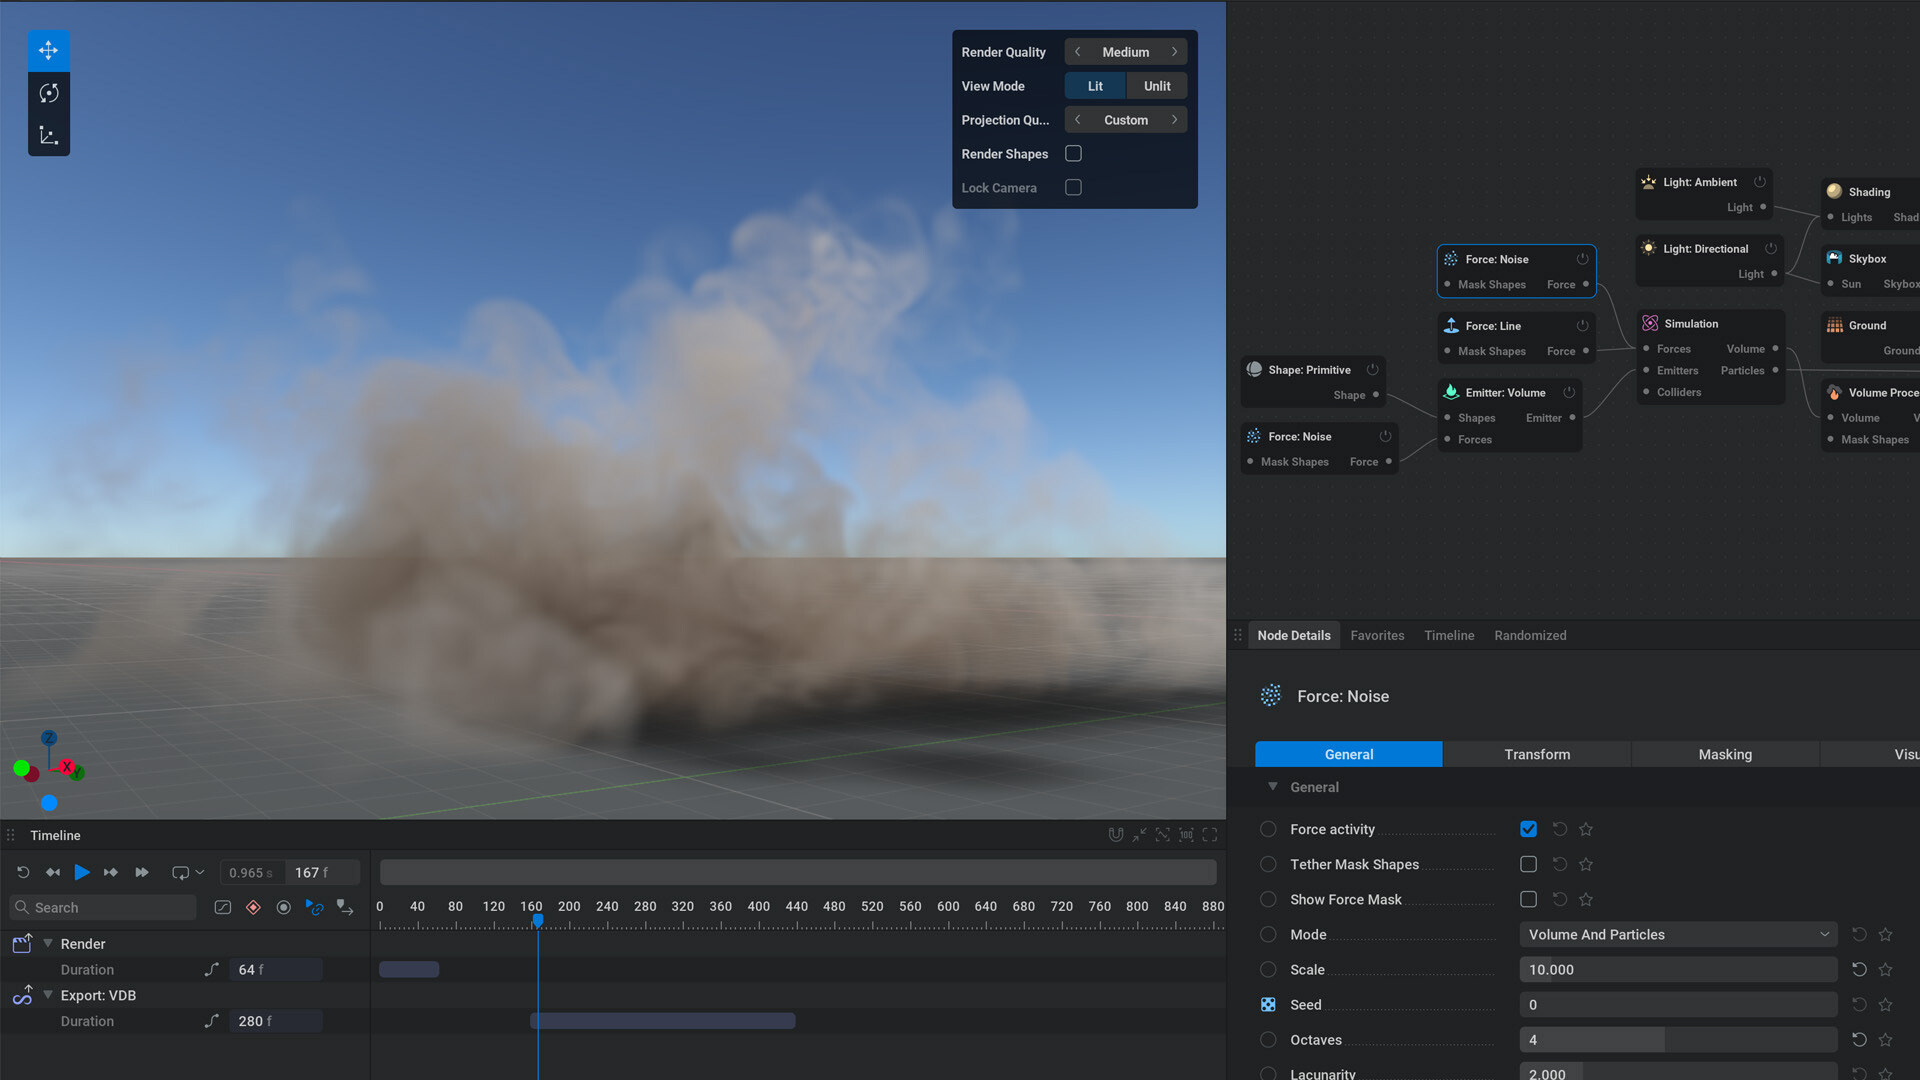Collapse the General section
The height and width of the screenshot is (1080, 1920).
[1273, 787]
